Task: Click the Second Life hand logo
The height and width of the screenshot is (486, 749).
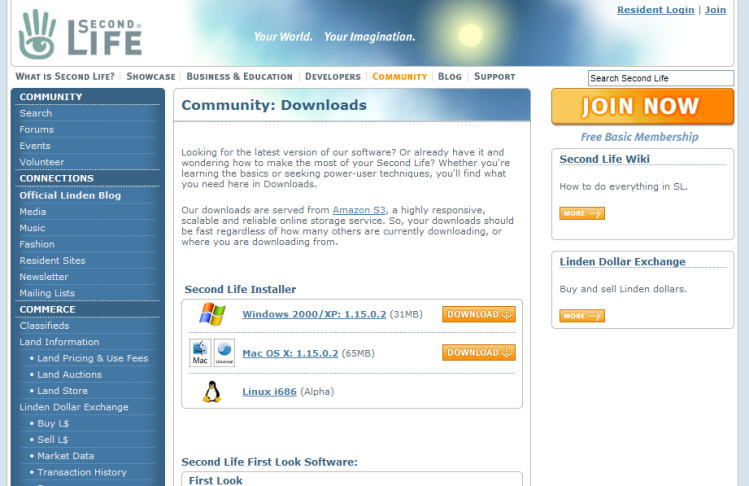Action: click(x=37, y=34)
